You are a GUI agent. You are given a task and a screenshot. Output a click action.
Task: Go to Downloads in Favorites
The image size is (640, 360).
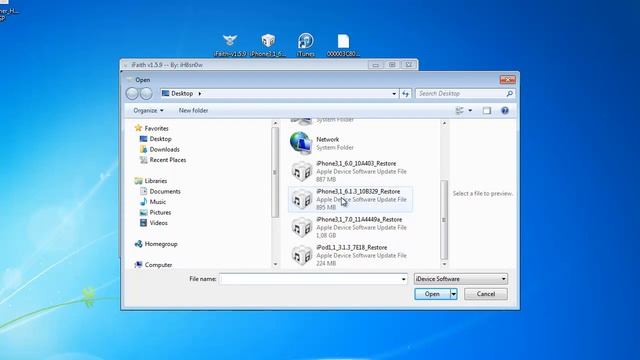point(160,149)
